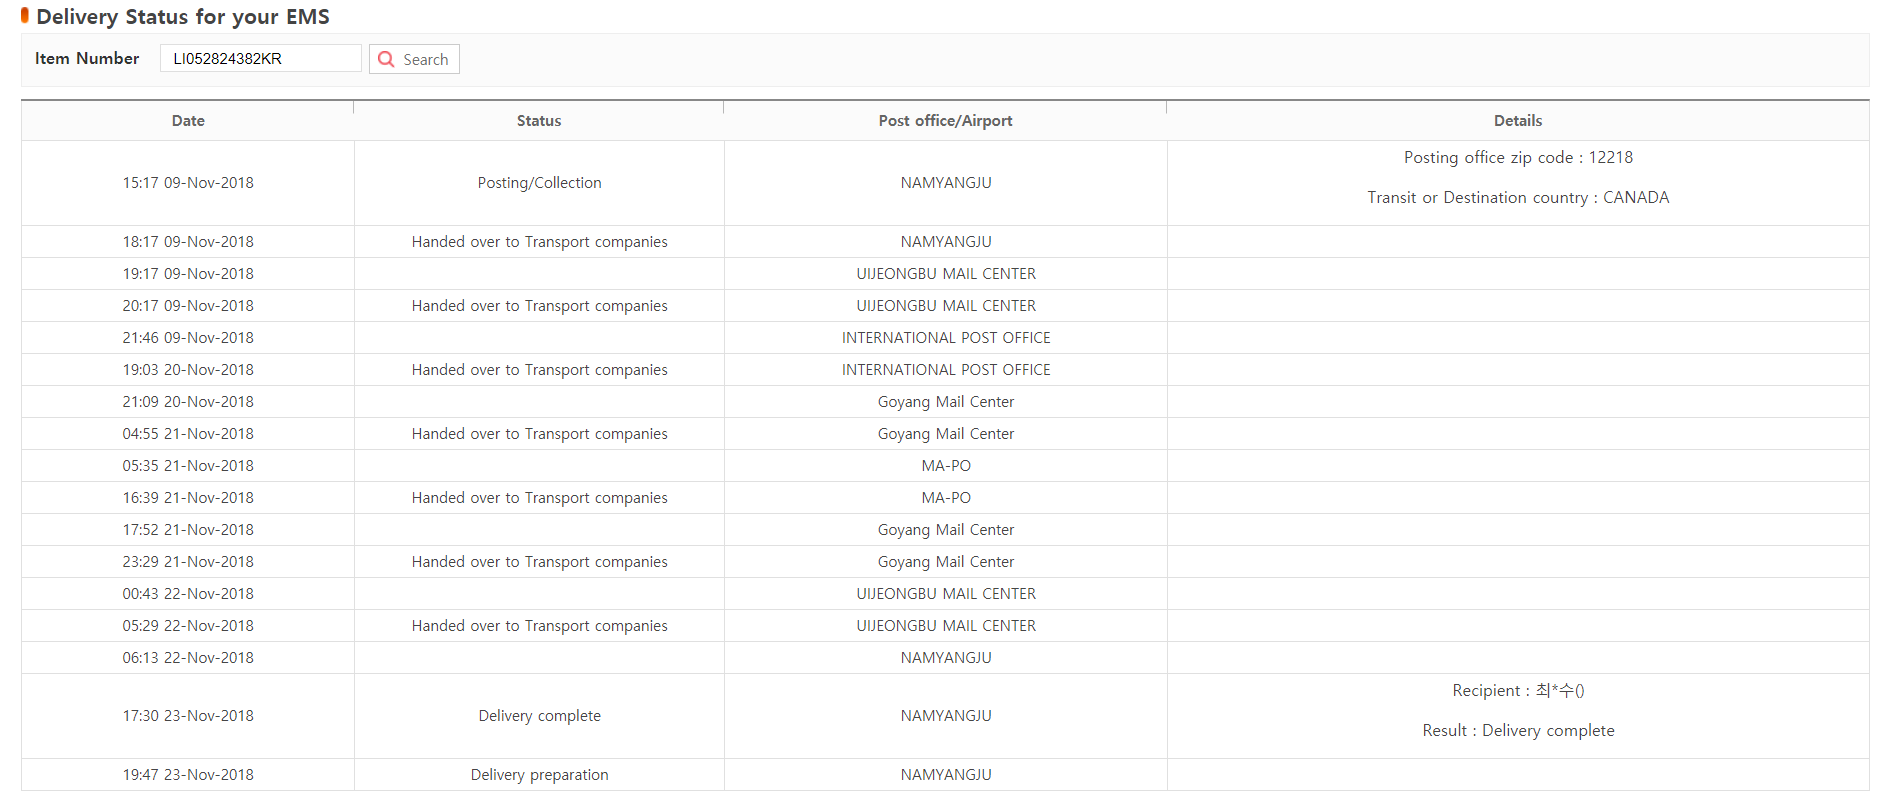Select the '17:52 21-Nov-2018' date cell
The height and width of the screenshot is (794, 1890).
coord(188,530)
